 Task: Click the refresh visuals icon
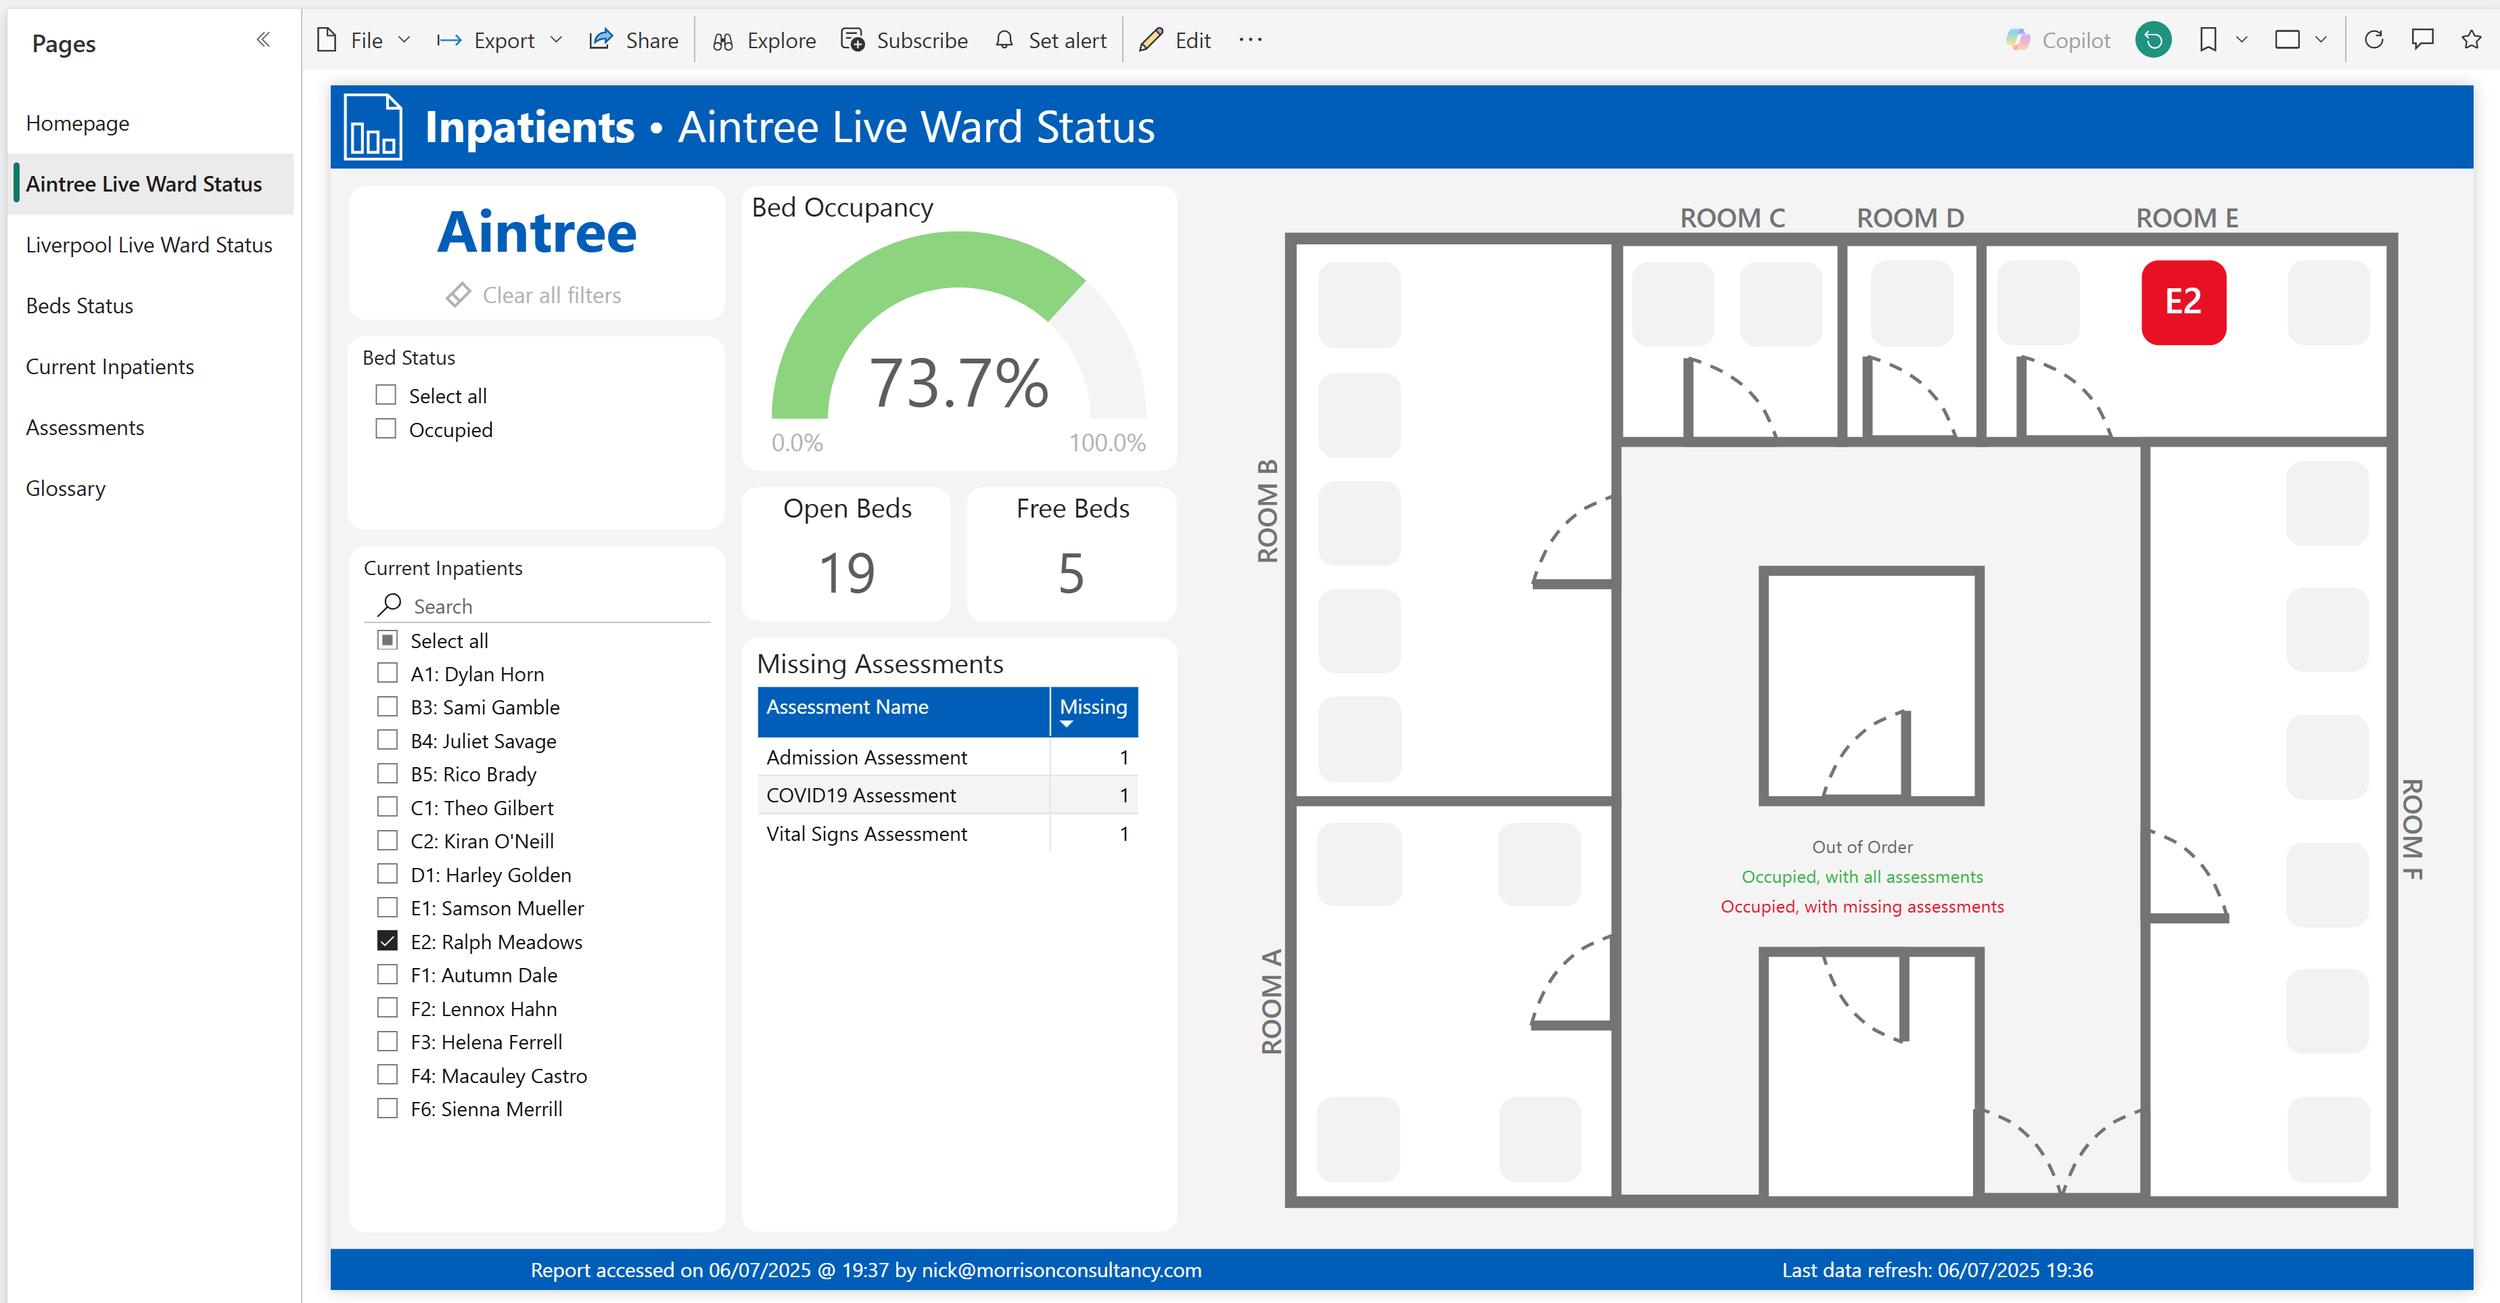(2373, 40)
